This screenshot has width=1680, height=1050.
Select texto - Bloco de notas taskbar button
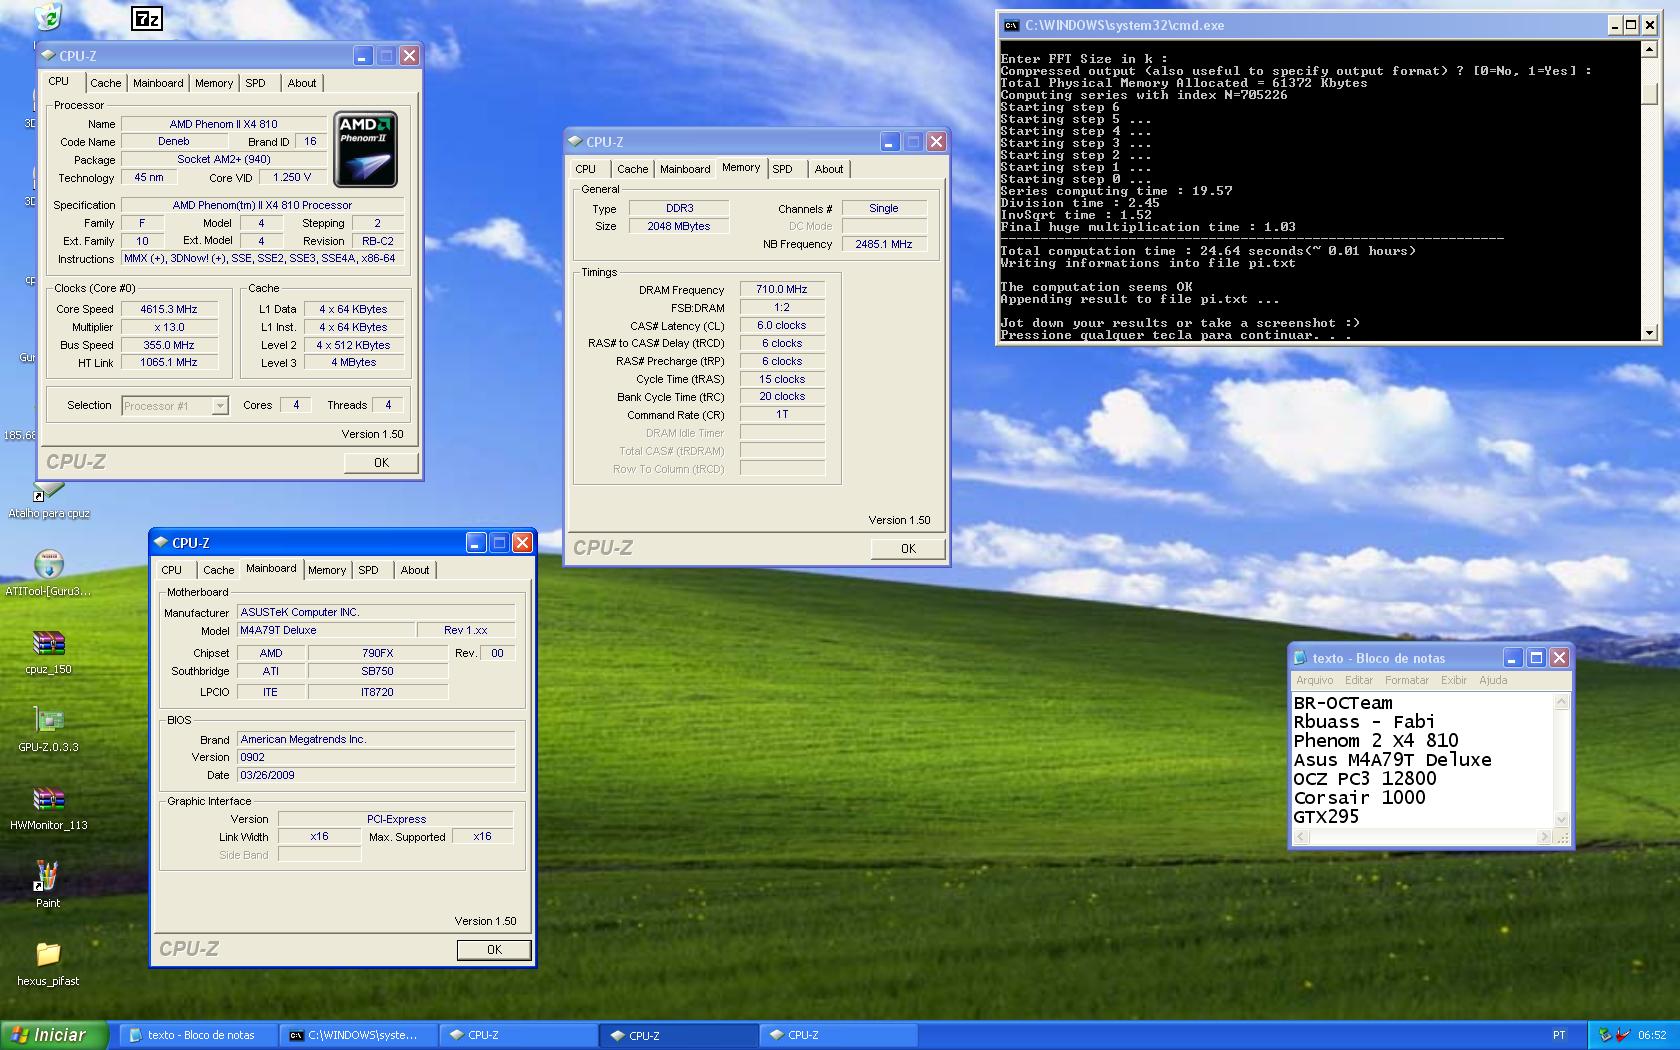pos(198,1035)
